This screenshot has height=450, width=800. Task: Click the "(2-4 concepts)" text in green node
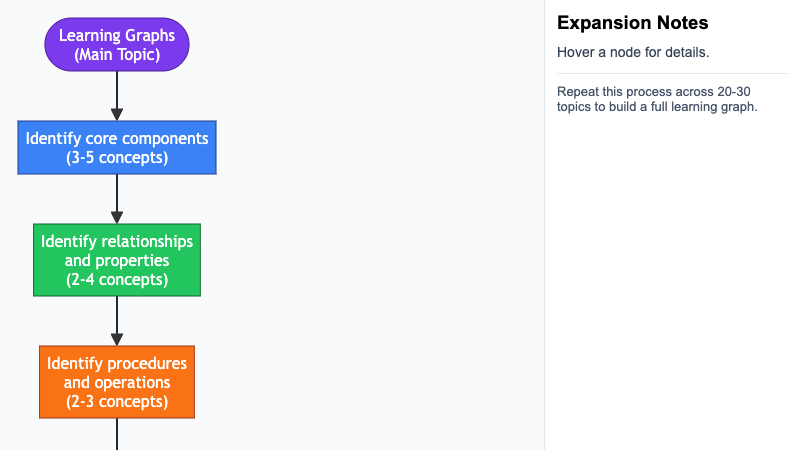click(x=117, y=280)
